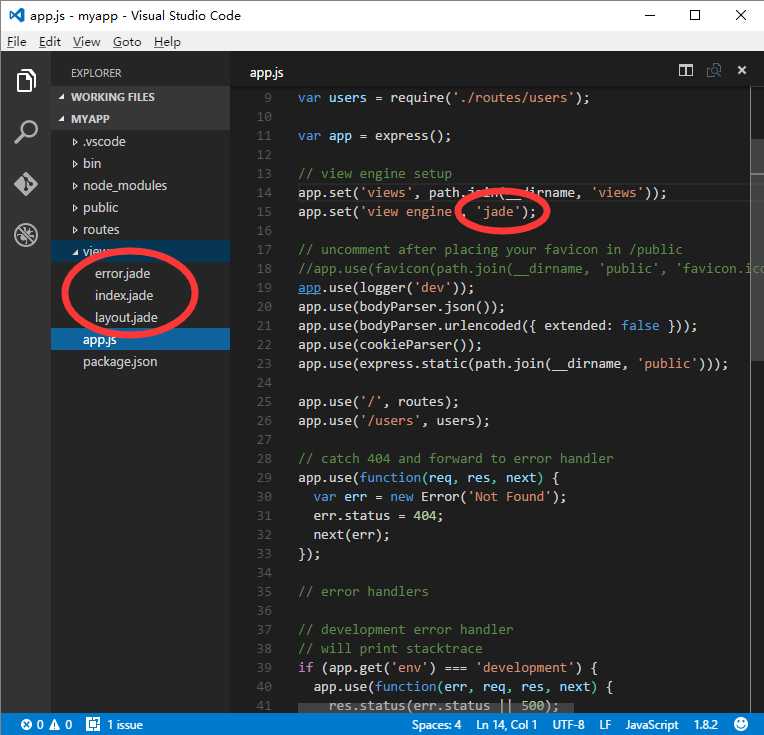
Task: Collapse the views folder
Action: 75,252
